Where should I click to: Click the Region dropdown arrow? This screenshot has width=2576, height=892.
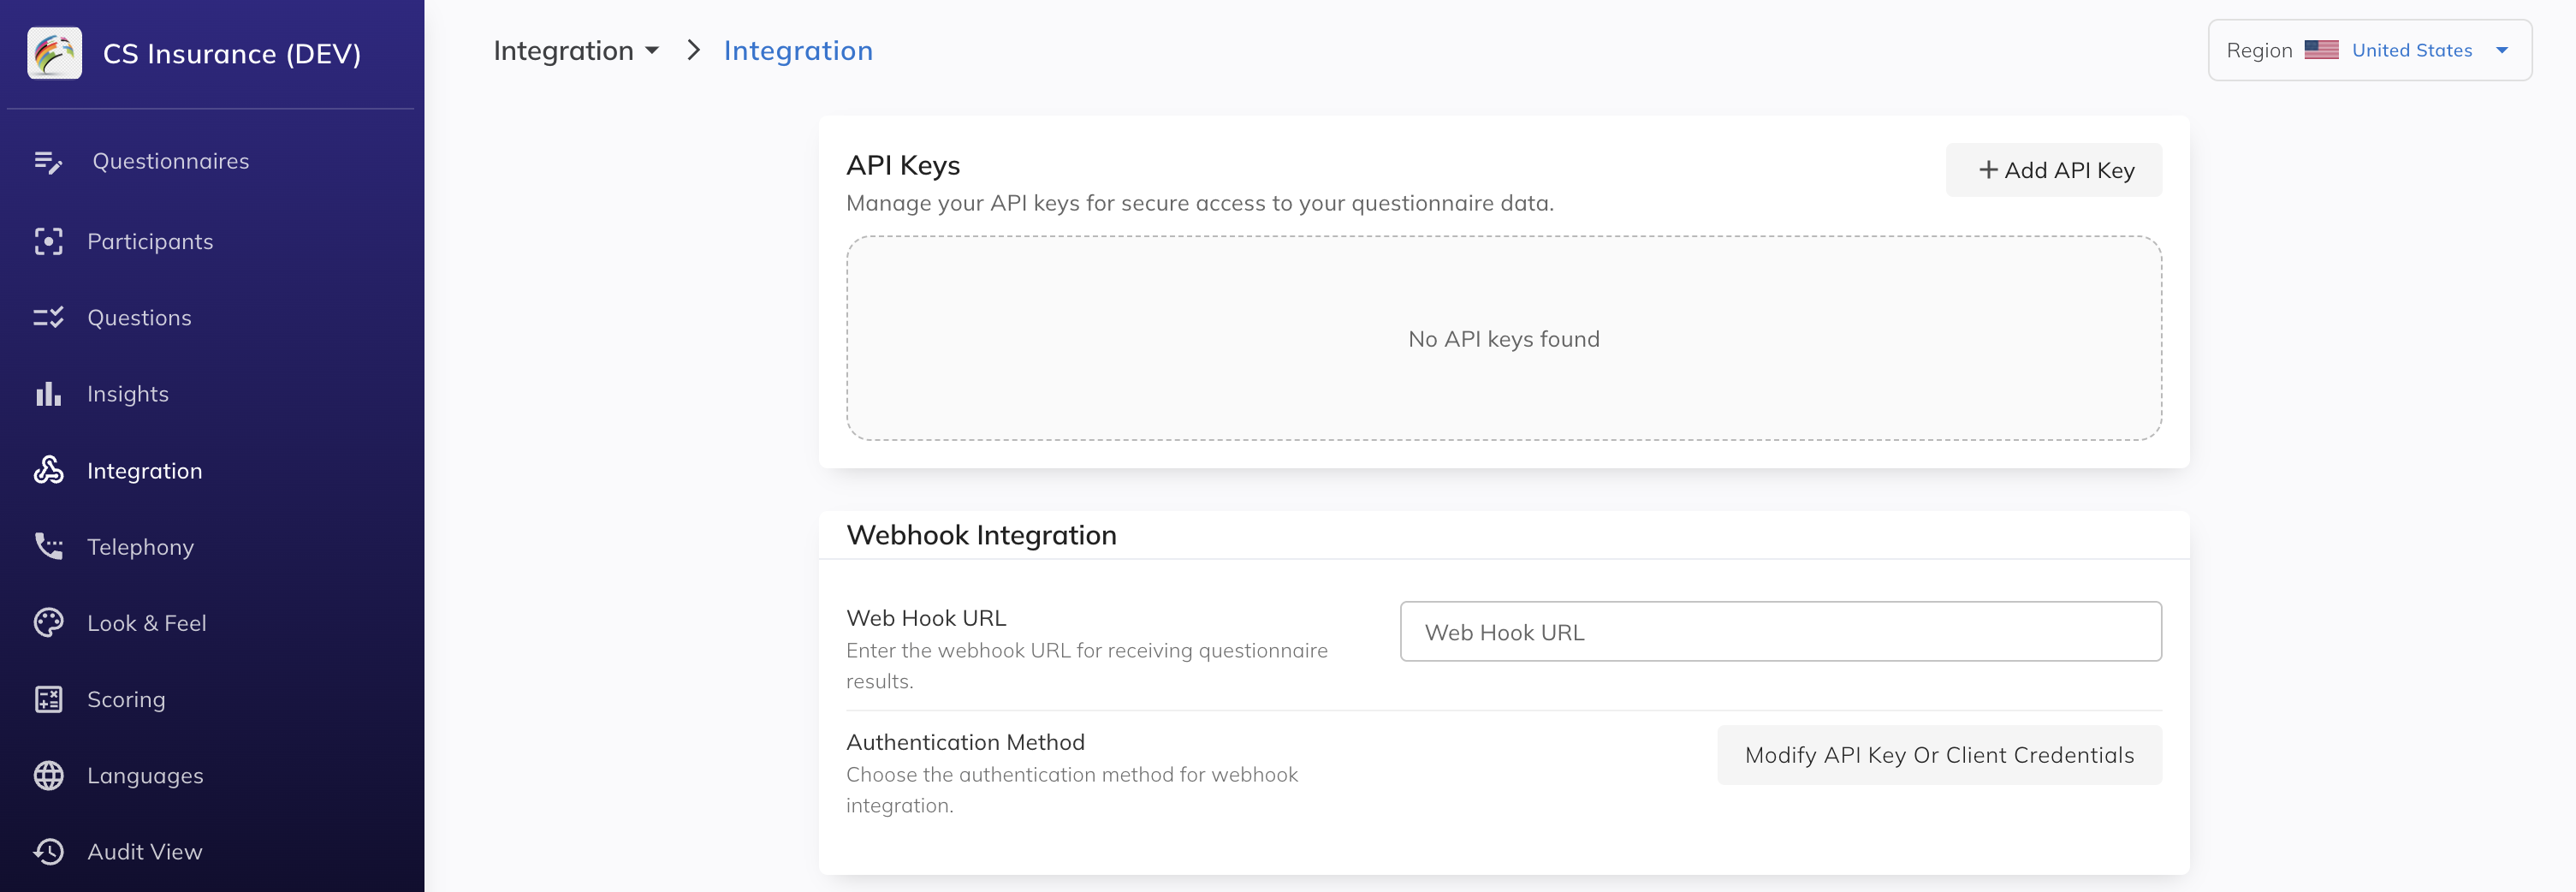click(2502, 50)
